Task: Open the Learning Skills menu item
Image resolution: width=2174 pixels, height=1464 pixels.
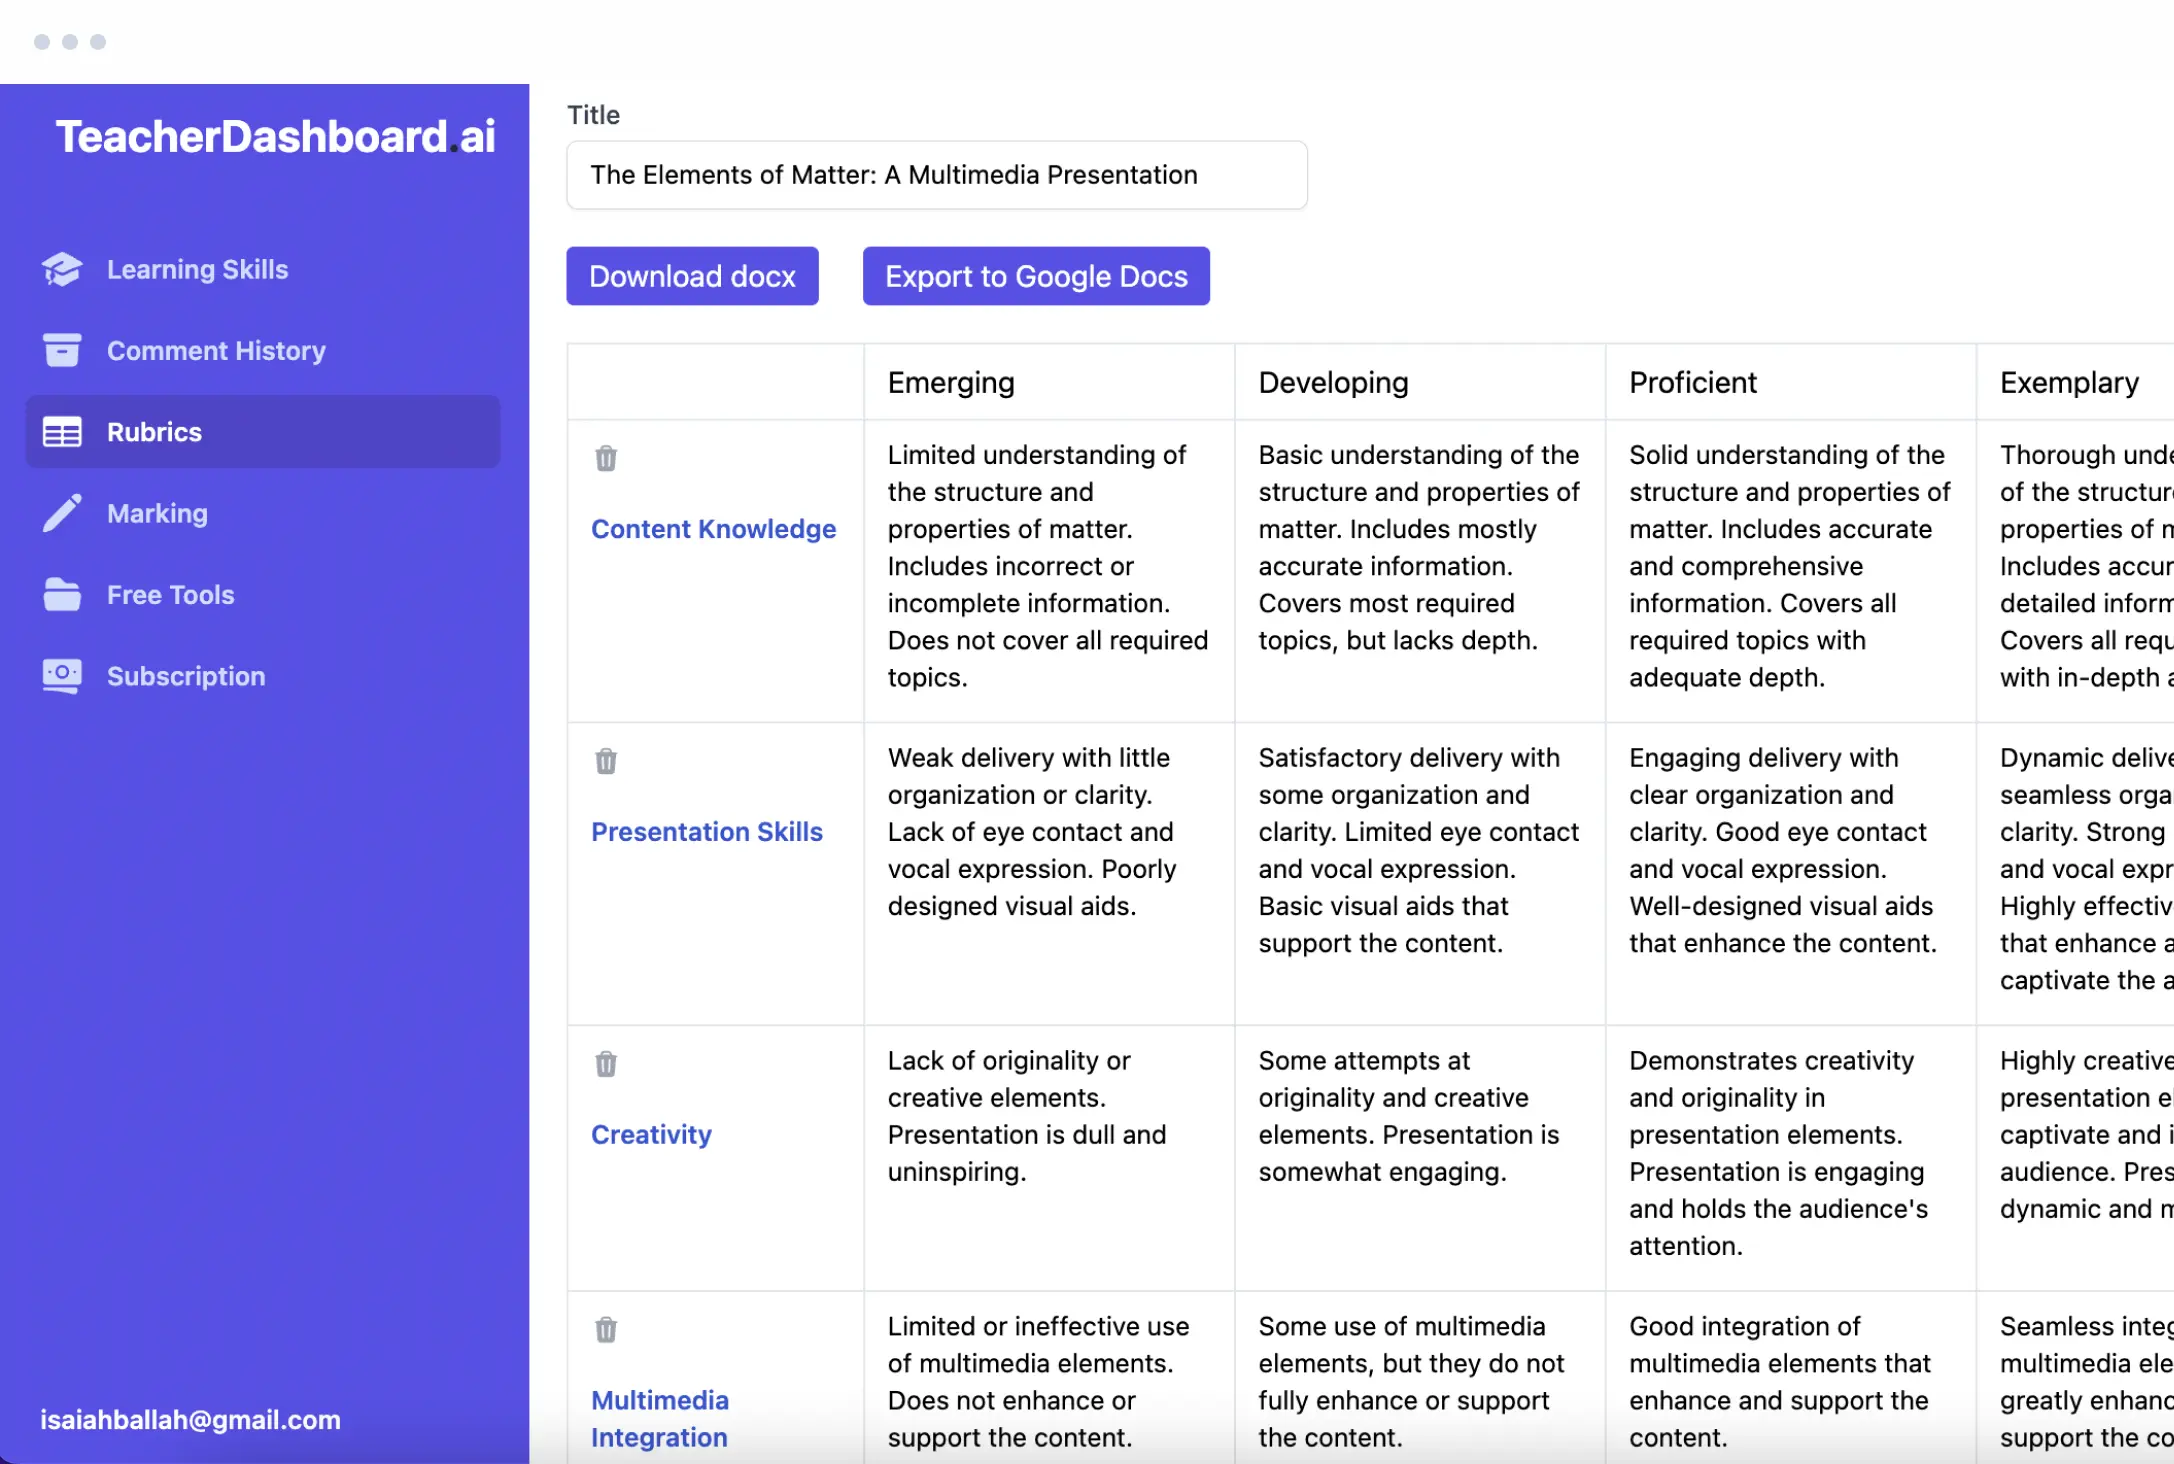Action: click(197, 269)
